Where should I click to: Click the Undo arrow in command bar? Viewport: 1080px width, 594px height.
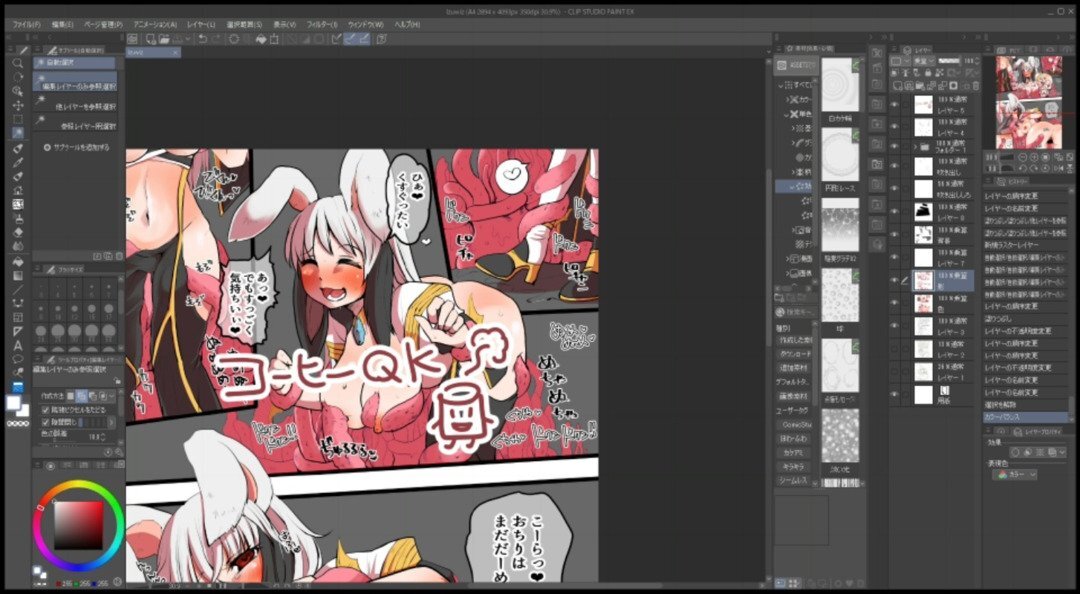click(x=202, y=39)
